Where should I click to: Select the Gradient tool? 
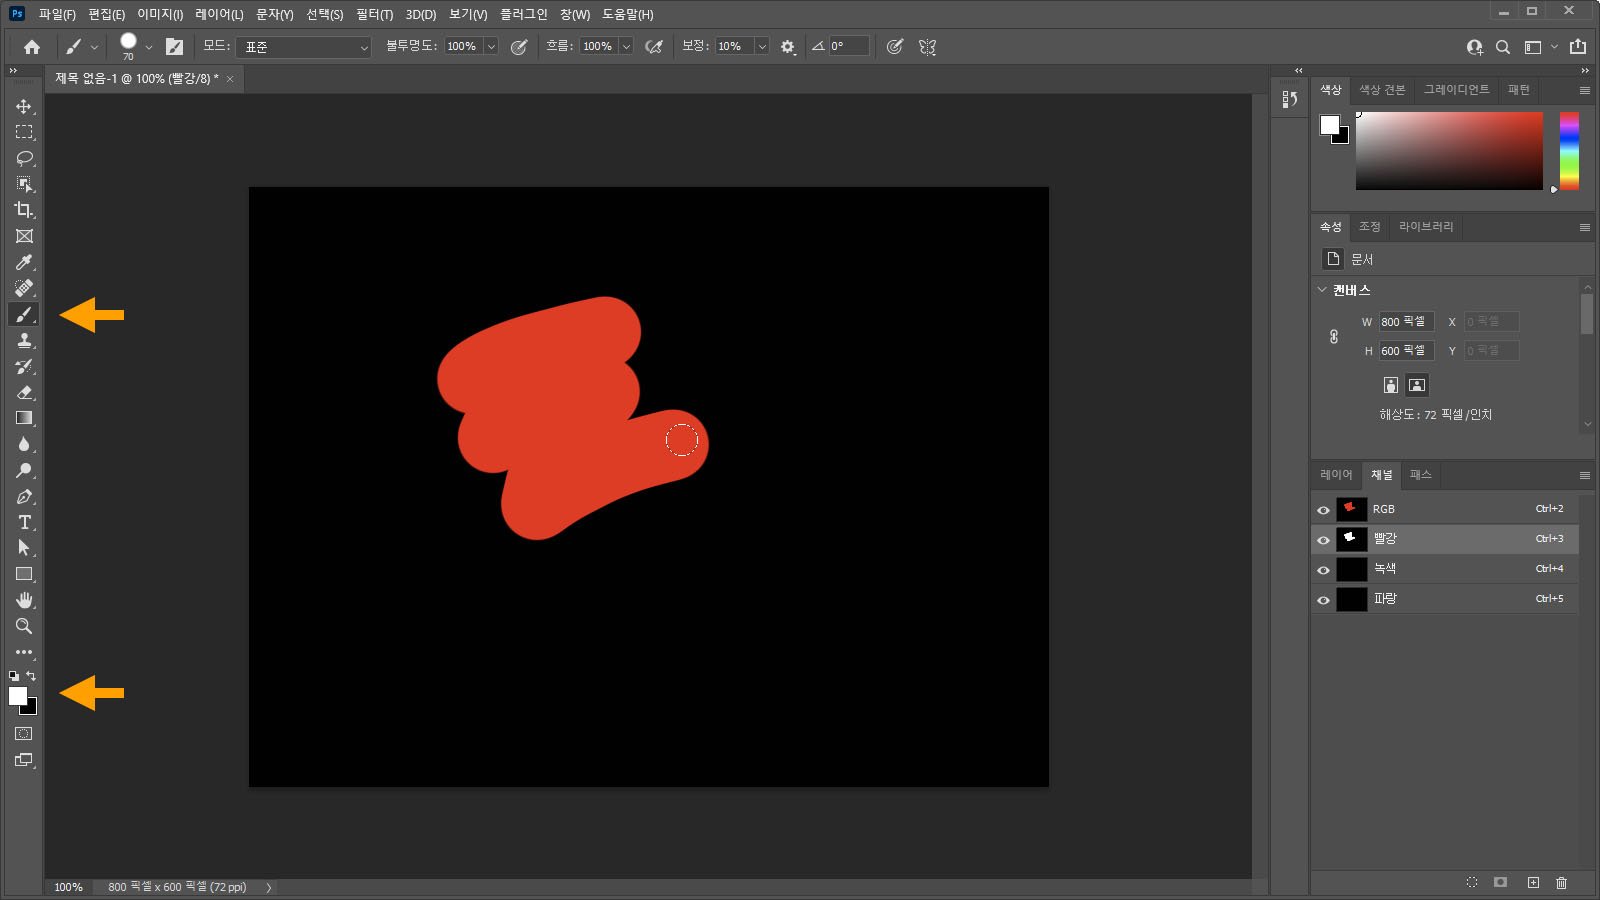[24, 418]
